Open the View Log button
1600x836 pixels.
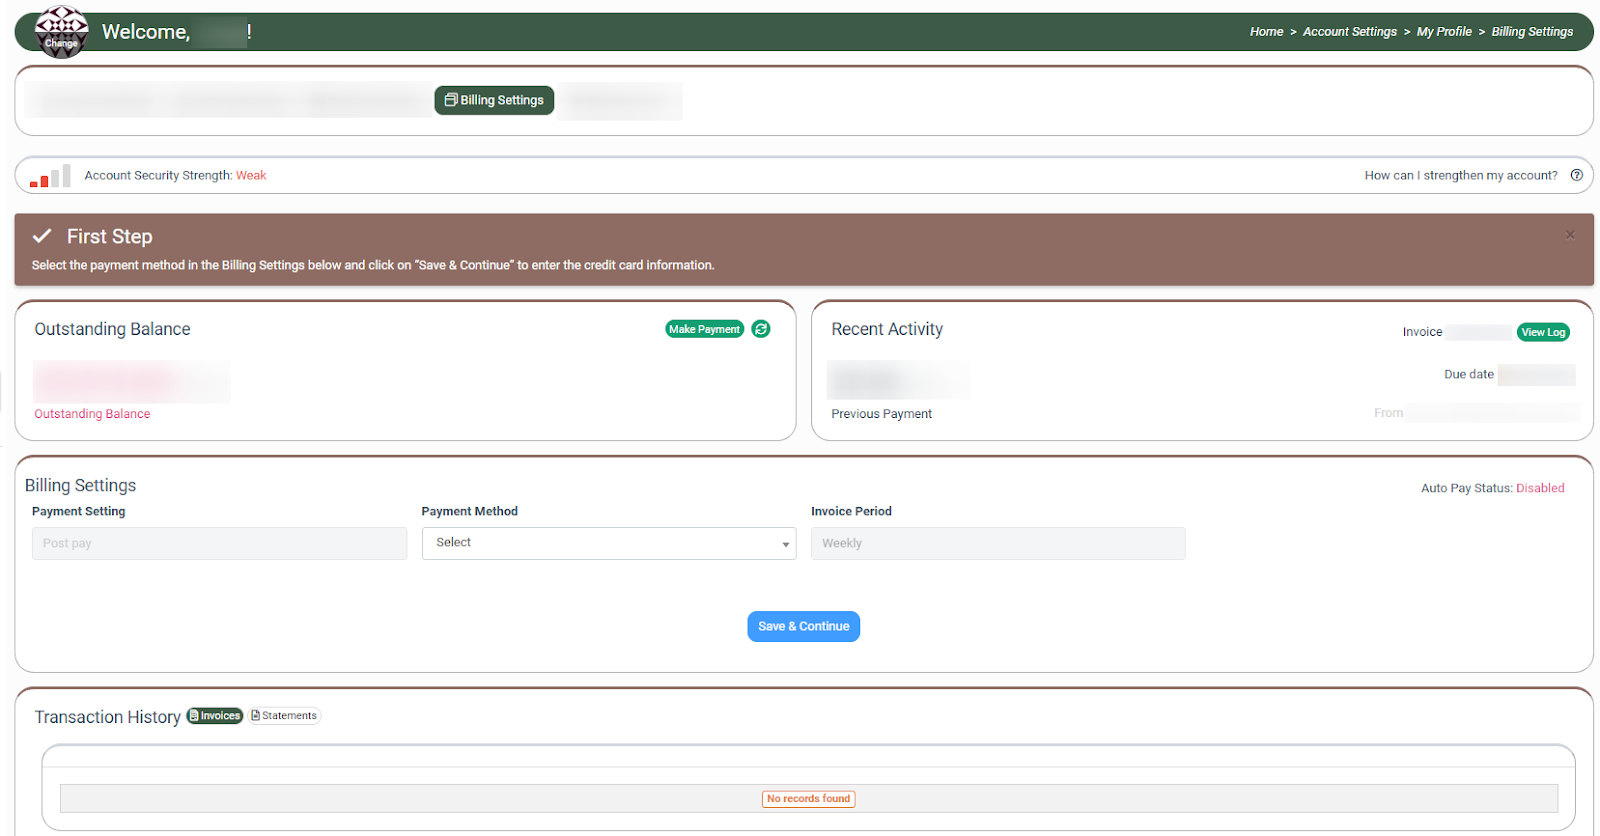[x=1542, y=332]
